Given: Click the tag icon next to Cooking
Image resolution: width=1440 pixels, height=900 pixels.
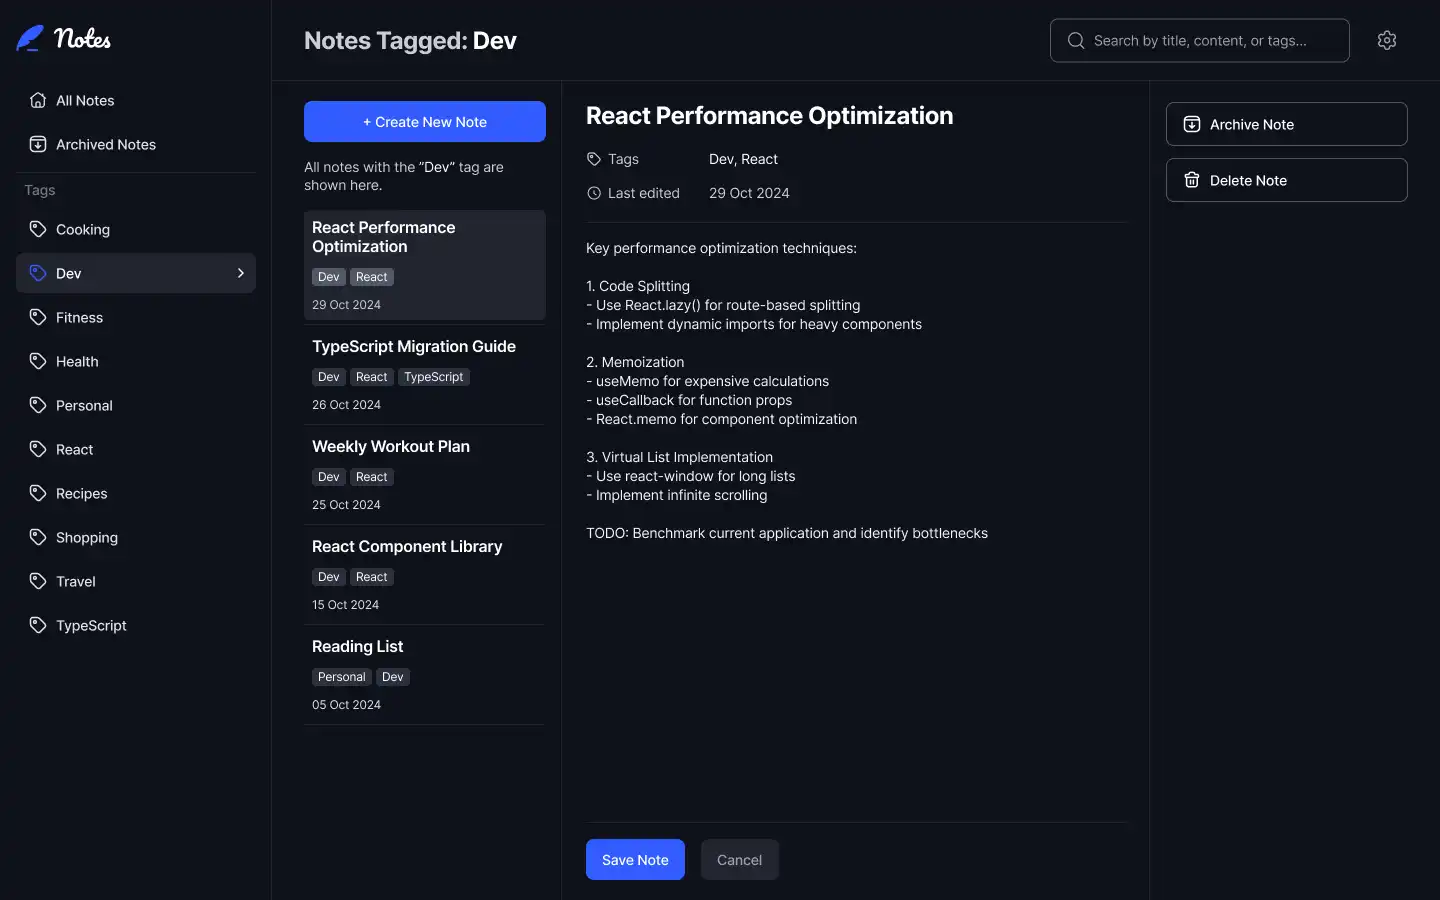Looking at the screenshot, I should point(38,229).
